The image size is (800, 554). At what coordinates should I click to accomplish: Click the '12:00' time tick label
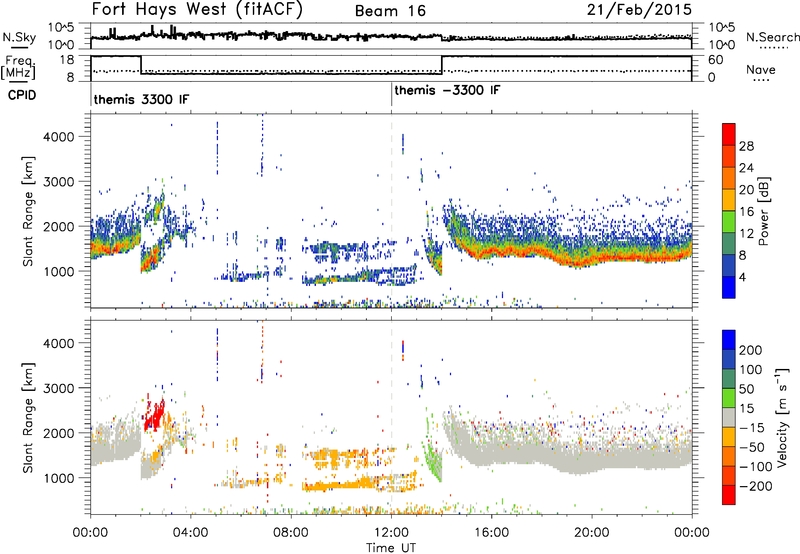[391, 533]
